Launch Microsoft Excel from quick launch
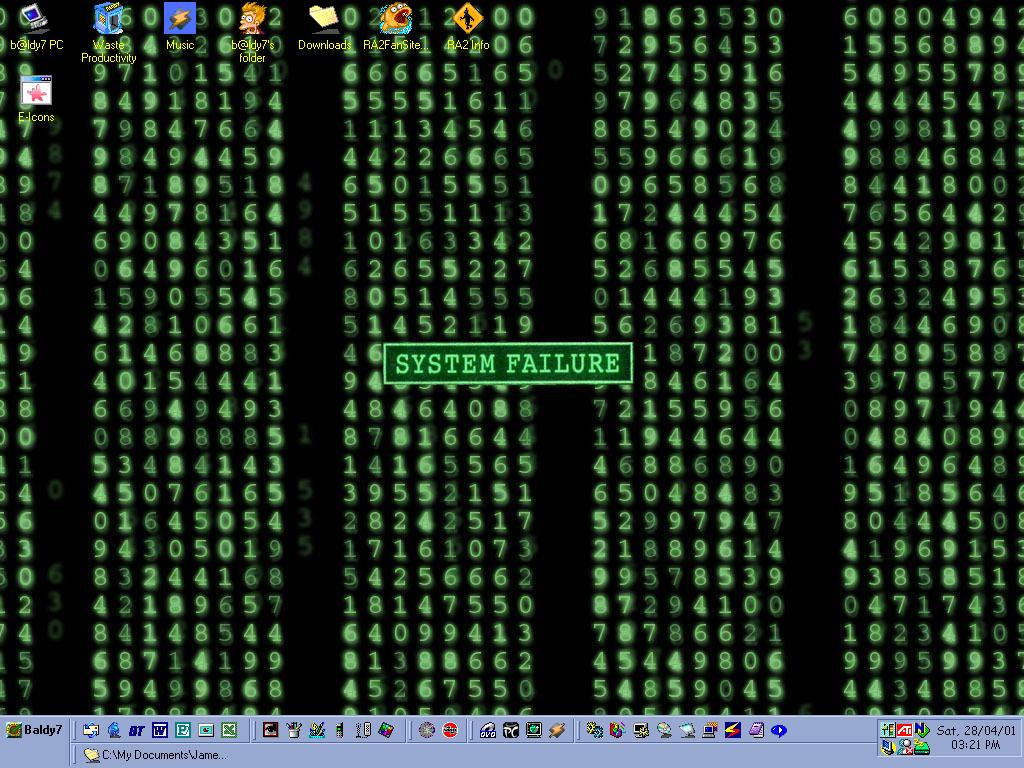The height and width of the screenshot is (768, 1024). [x=228, y=730]
